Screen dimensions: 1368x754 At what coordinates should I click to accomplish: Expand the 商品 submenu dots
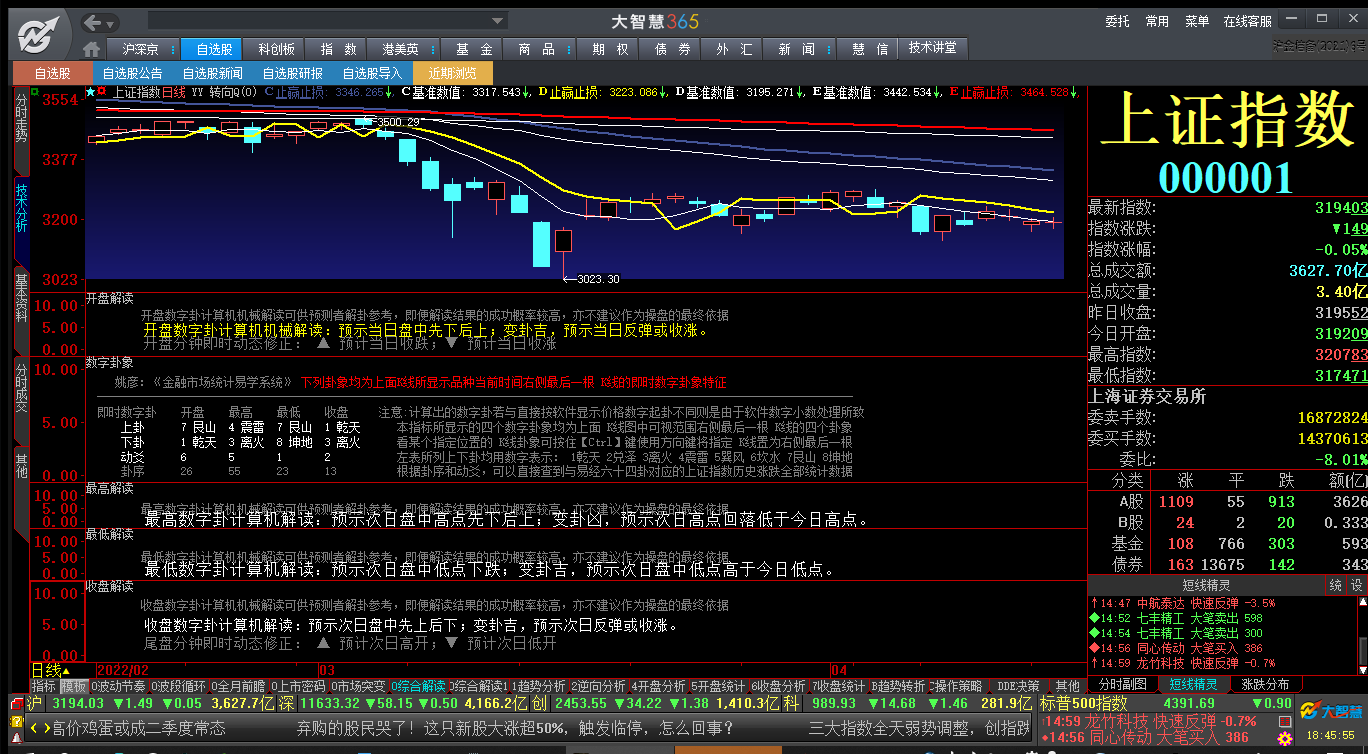coord(571,49)
